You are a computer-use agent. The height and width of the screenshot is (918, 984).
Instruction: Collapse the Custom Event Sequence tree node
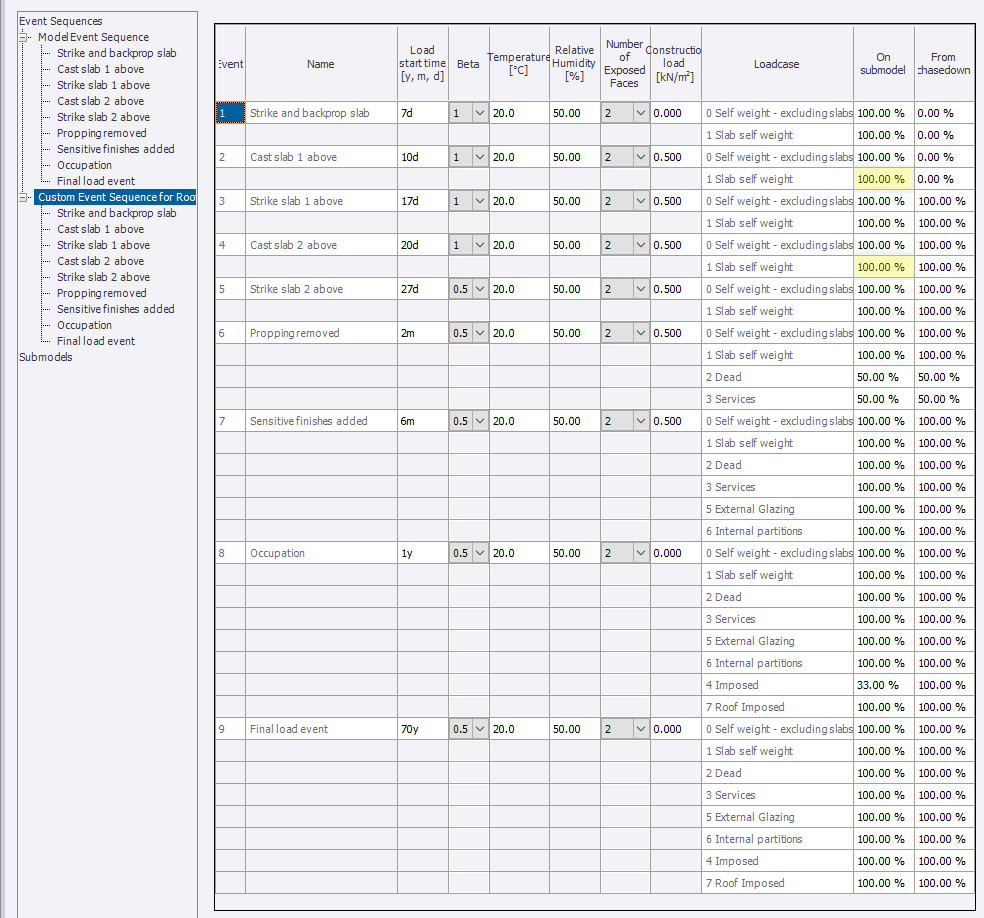pyautogui.click(x=25, y=197)
